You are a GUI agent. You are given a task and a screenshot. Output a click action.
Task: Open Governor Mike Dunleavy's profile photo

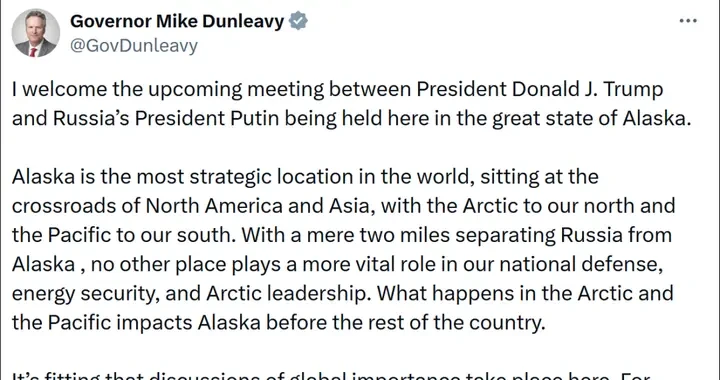(x=35, y=33)
